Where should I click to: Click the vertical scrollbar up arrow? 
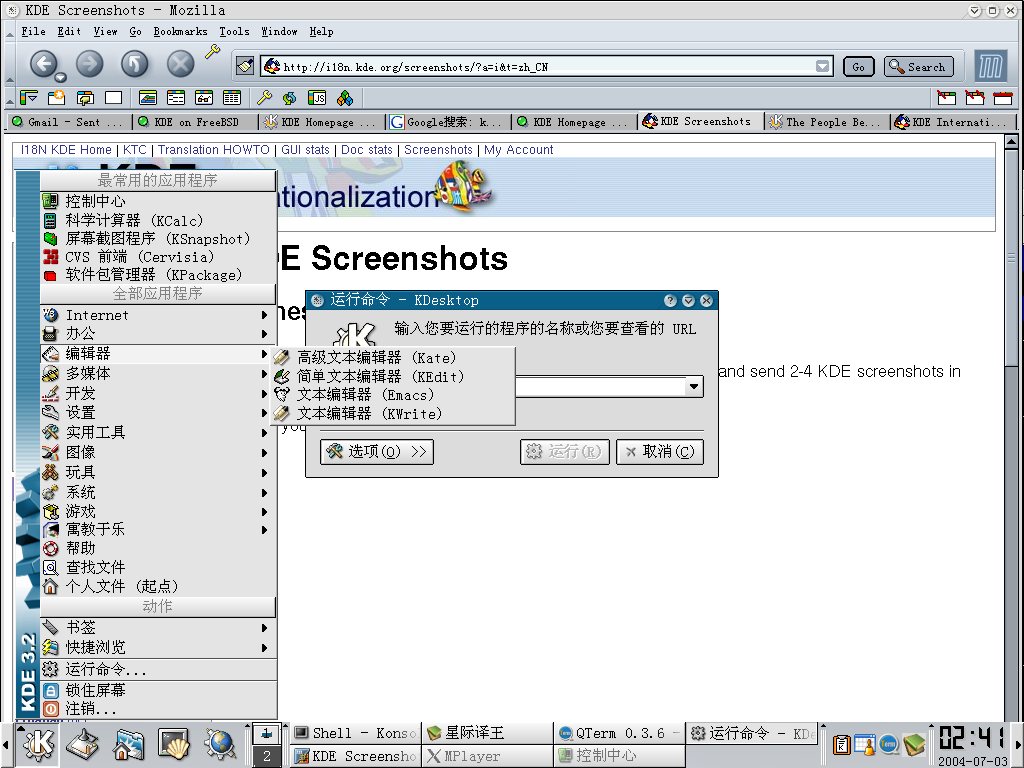1011,142
